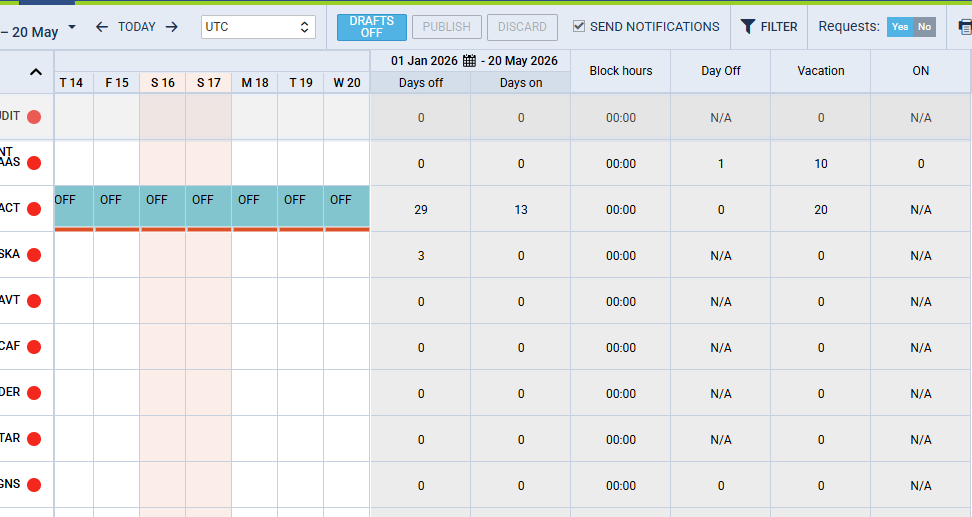This screenshot has width=972, height=517.
Task: Sort by ON column header
Action: pos(921,71)
